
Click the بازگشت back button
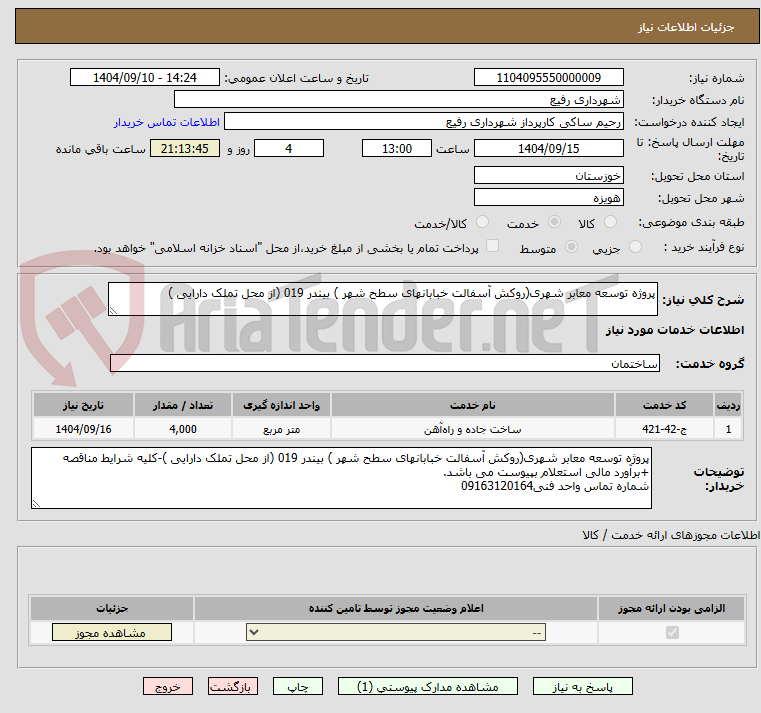(x=232, y=686)
